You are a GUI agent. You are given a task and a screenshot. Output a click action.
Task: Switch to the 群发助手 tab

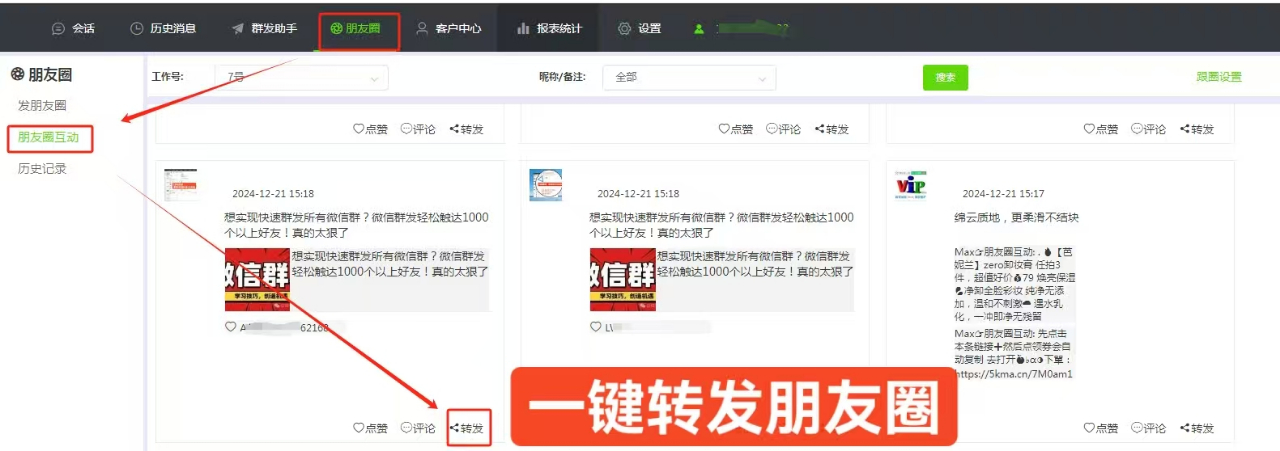264,28
